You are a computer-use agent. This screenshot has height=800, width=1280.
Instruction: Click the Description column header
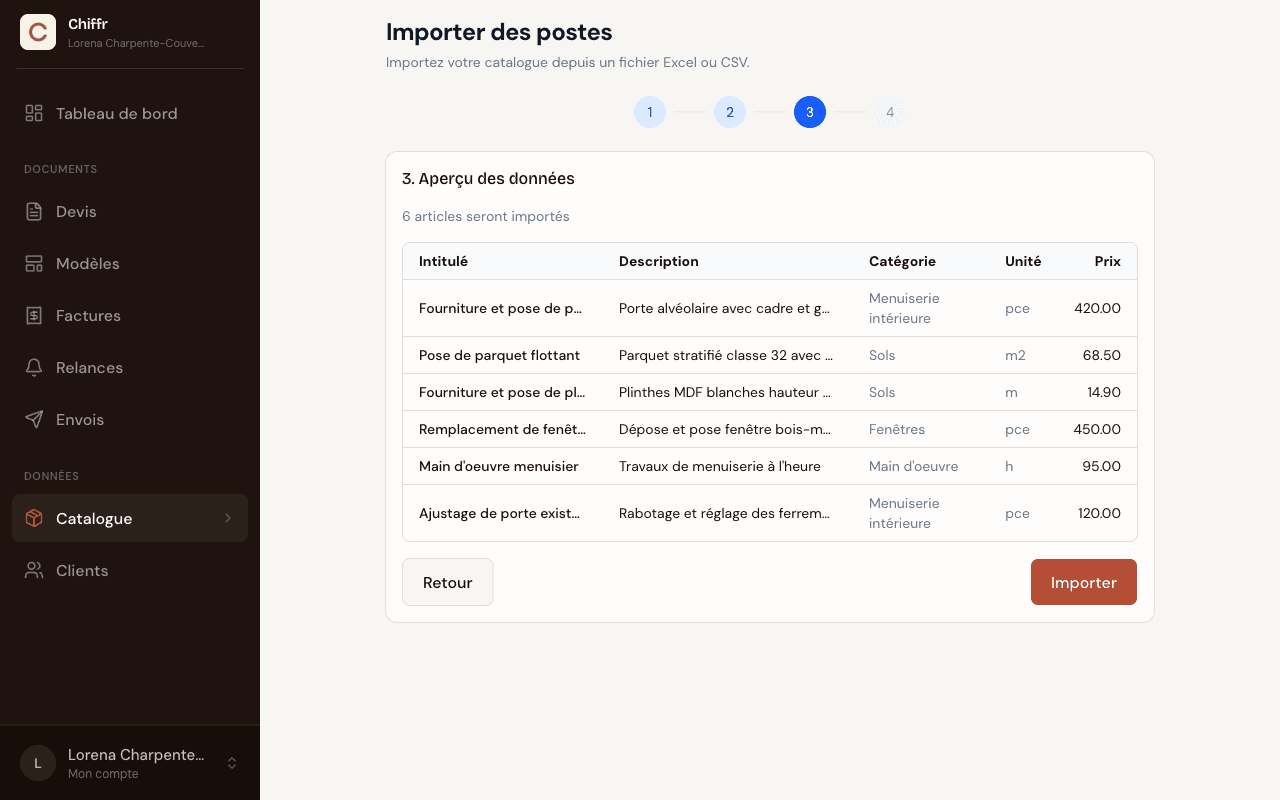[659, 261]
